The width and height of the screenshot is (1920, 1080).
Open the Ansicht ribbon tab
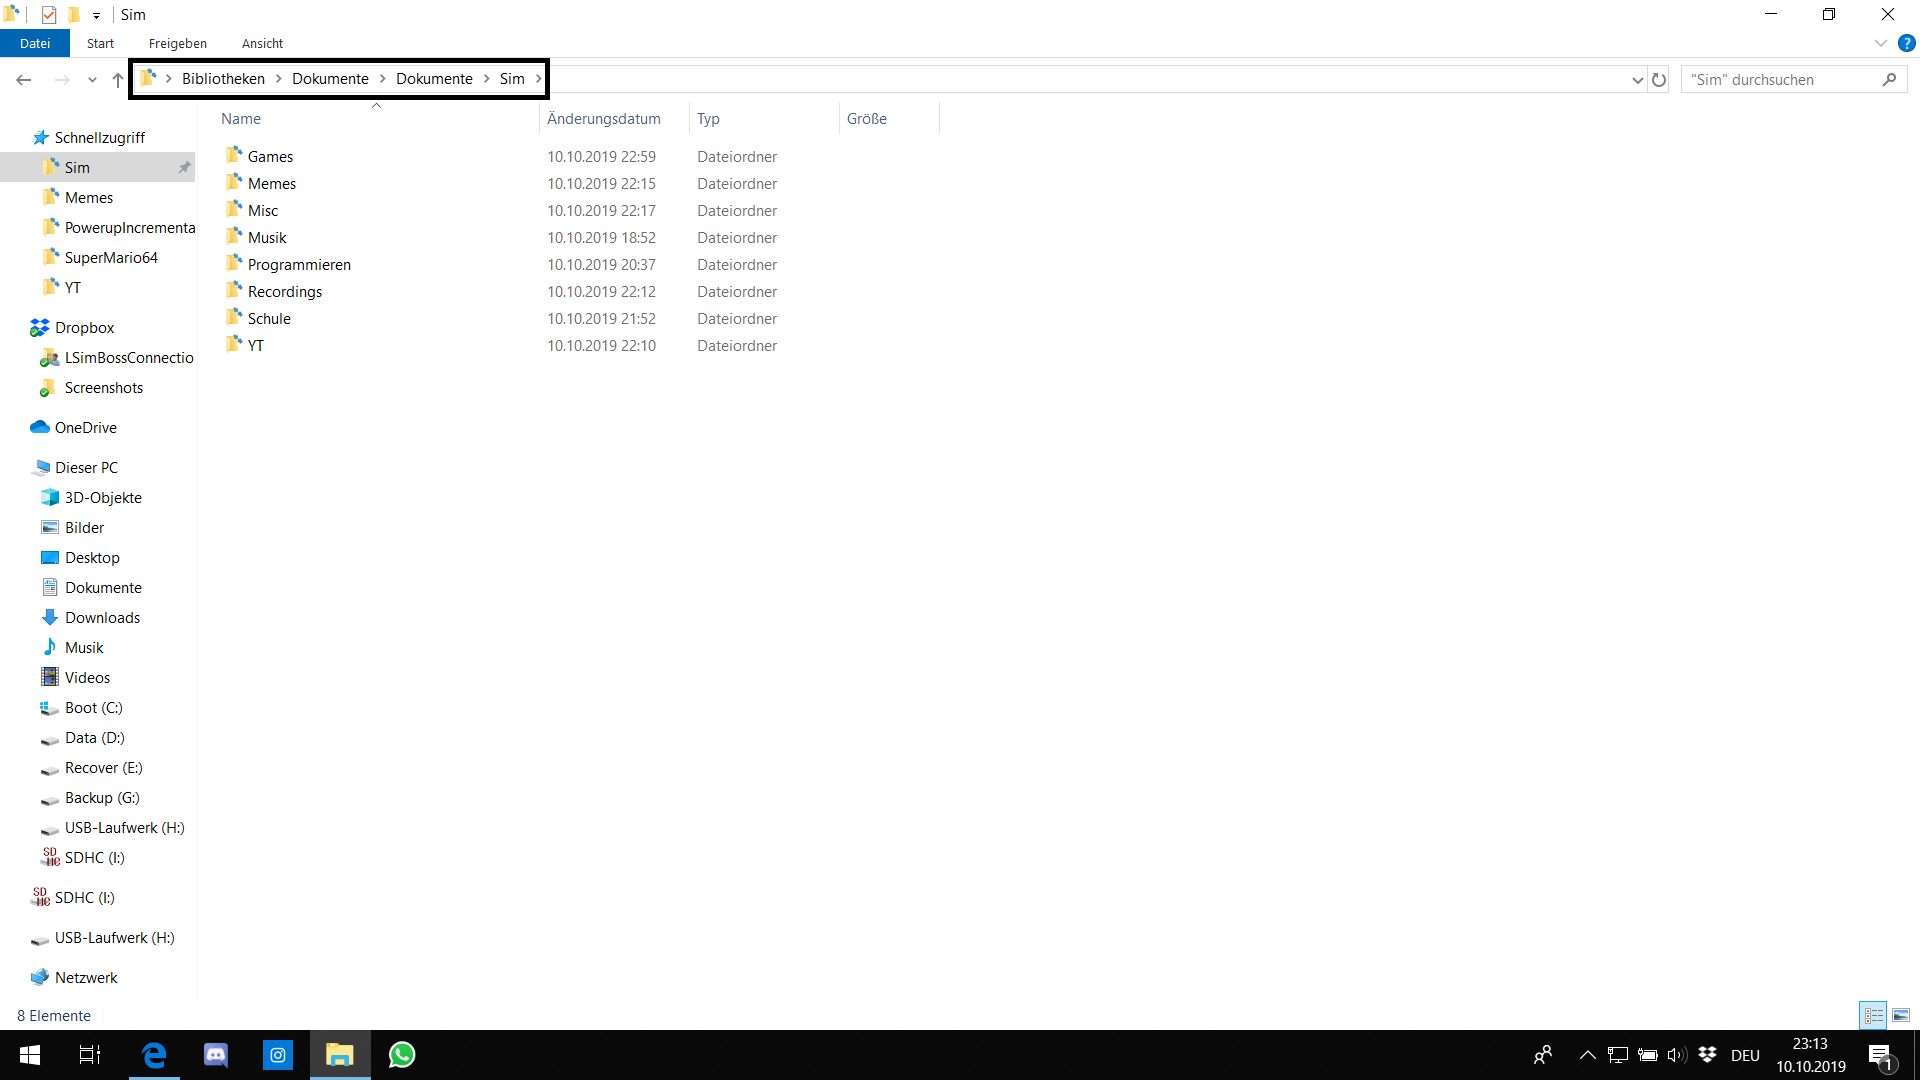click(262, 43)
